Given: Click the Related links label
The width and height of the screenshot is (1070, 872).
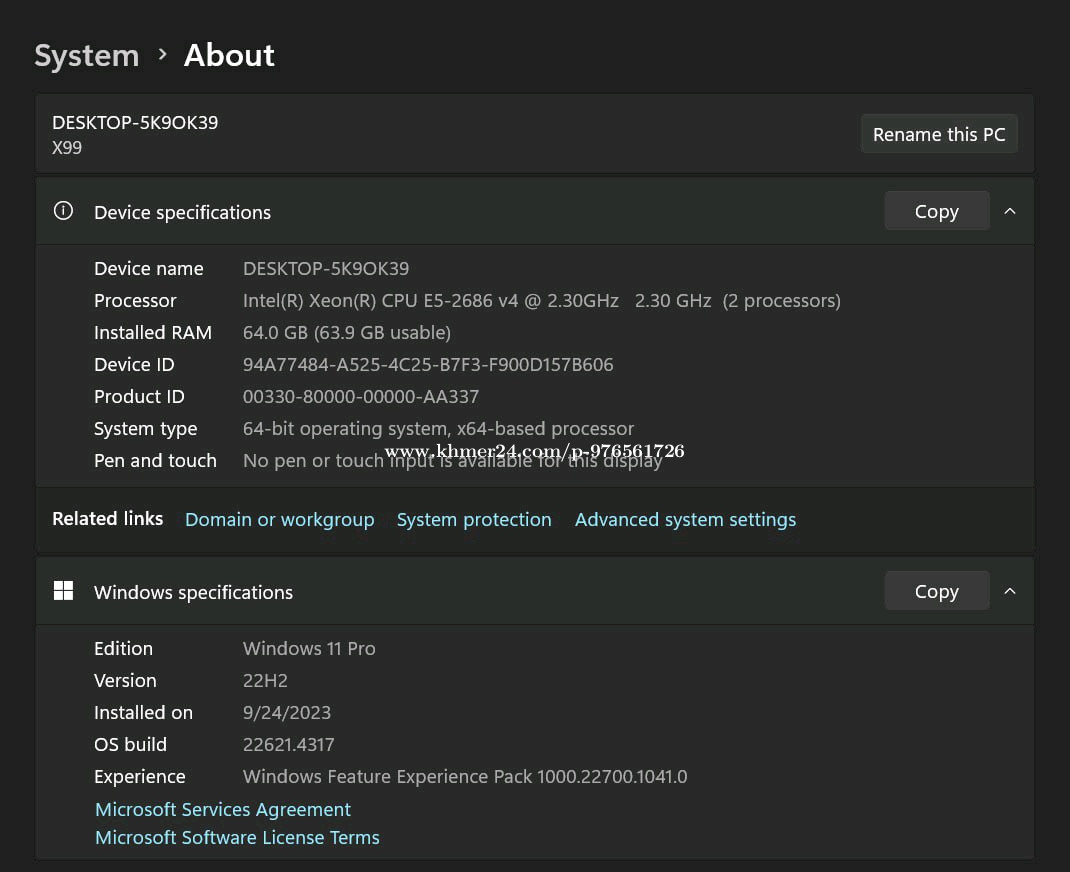Looking at the screenshot, I should (x=108, y=519).
